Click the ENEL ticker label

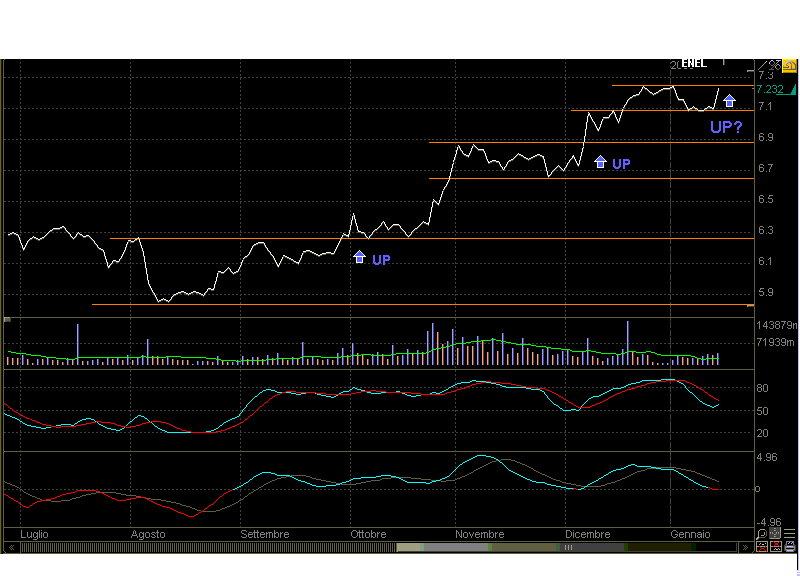[x=694, y=64]
